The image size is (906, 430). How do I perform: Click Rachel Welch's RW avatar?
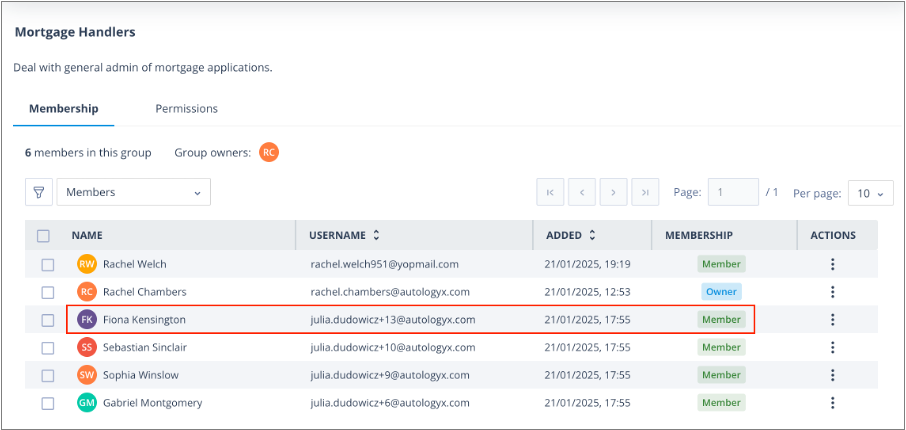tap(87, 264)
